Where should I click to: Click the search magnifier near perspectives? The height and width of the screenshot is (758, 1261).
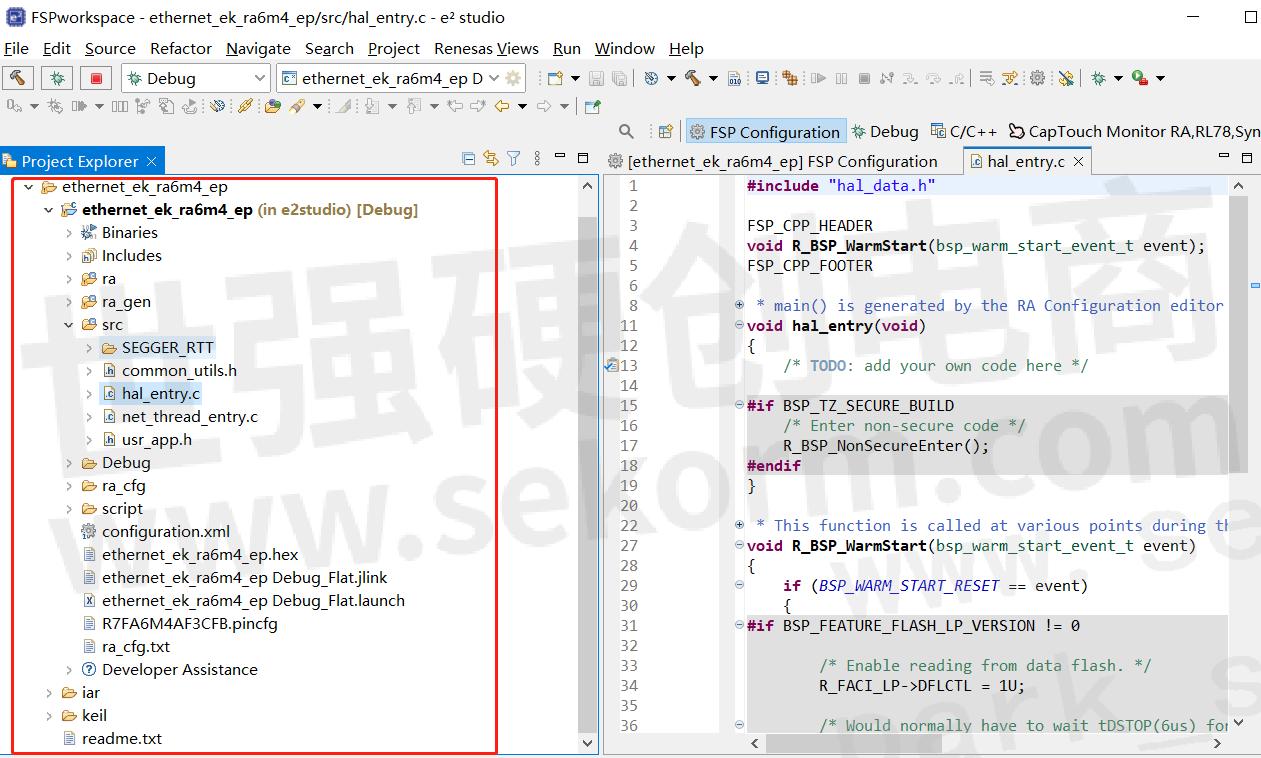click(626, 132)
